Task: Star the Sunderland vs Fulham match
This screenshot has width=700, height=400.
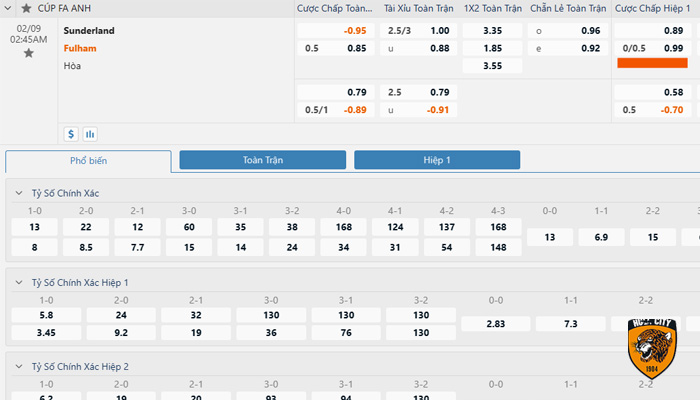Action: pos(28,53)
